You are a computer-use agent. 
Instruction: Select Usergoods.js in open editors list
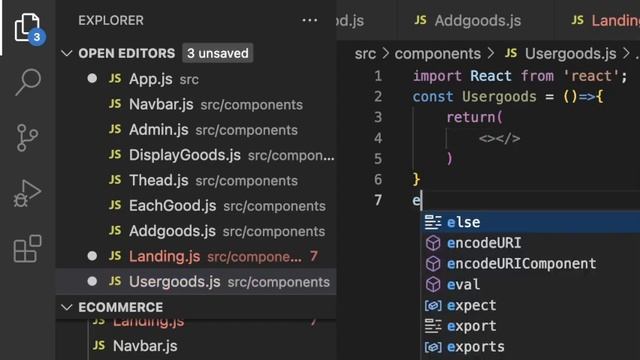point(196,282)
